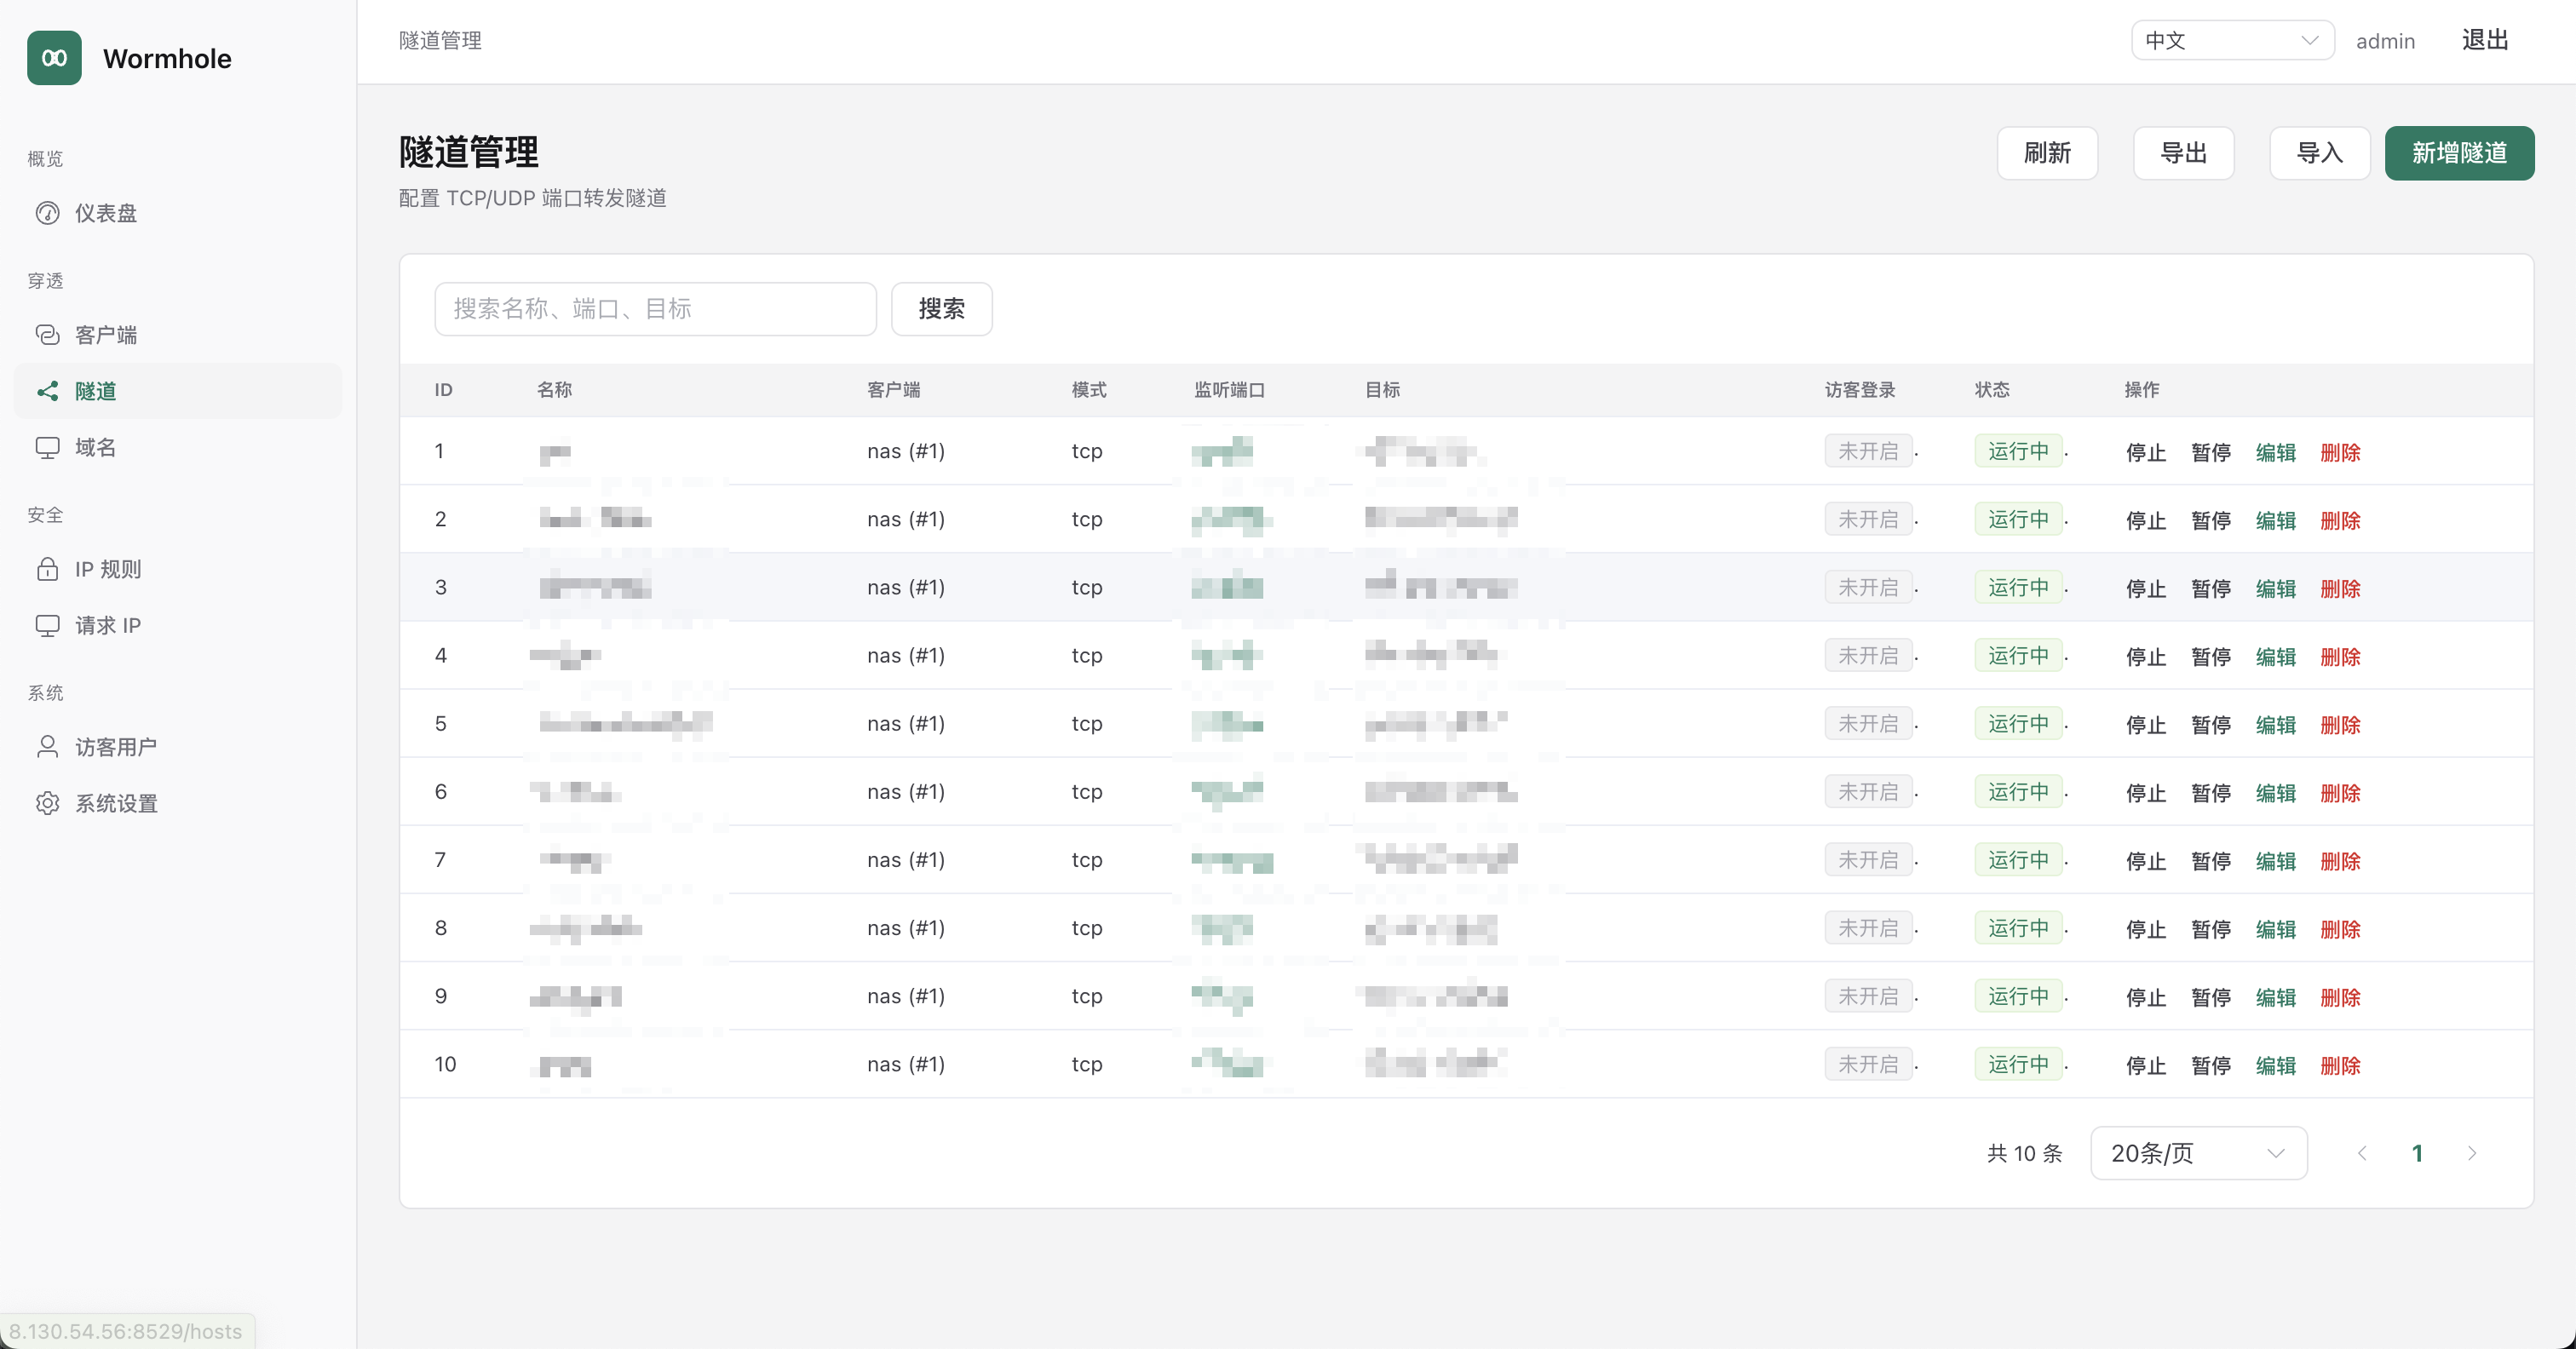Go to next page arrow

(x=2472, y=1153)
